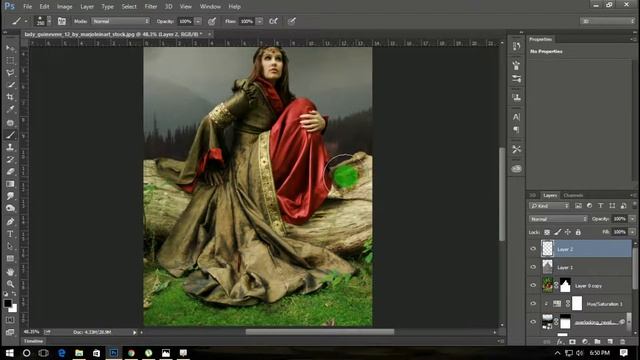Open Edge browser from taskbar

pyautogui.click(x=62, y=353)
